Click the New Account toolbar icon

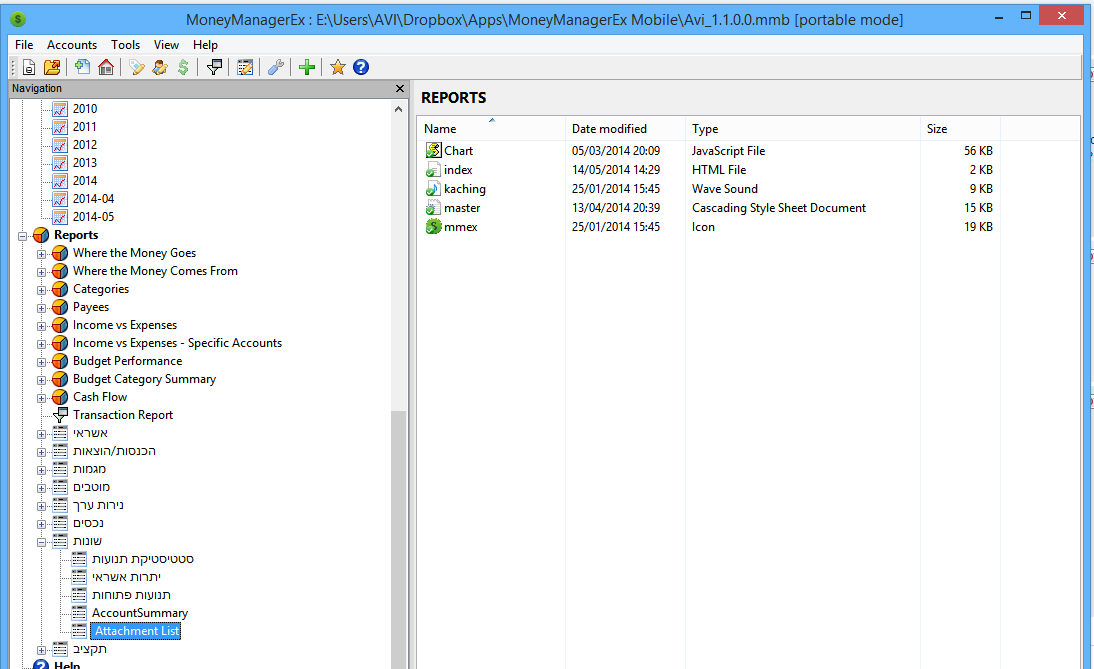point(82,67)
